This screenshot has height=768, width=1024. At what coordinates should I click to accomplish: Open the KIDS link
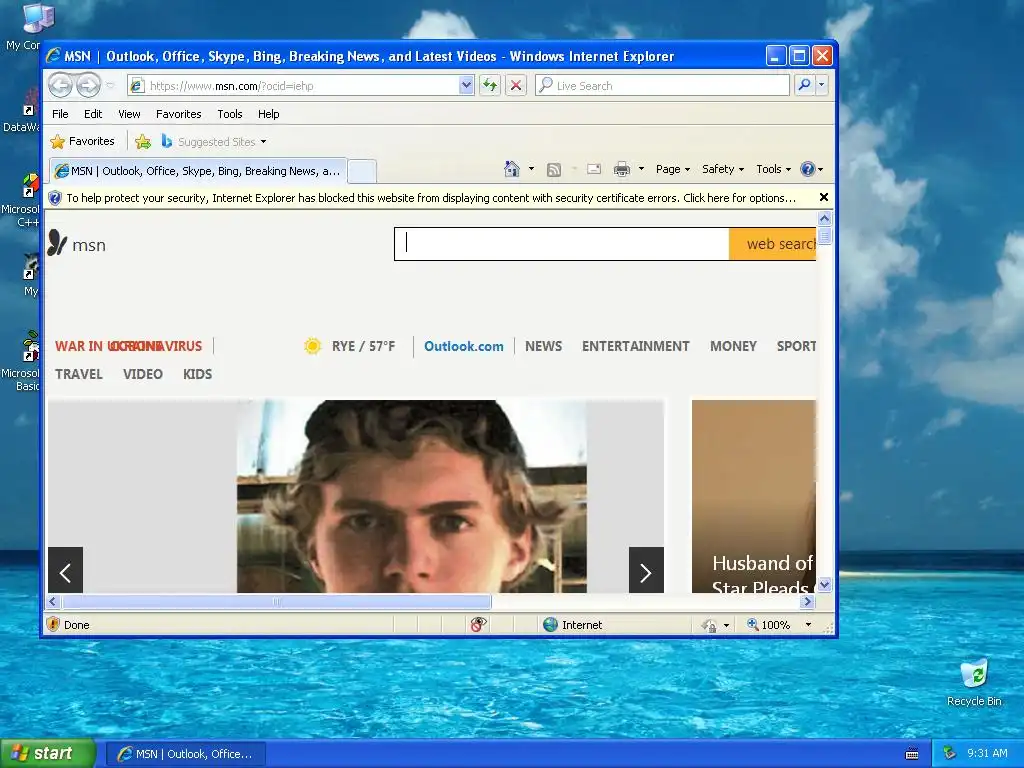point(197,374)
